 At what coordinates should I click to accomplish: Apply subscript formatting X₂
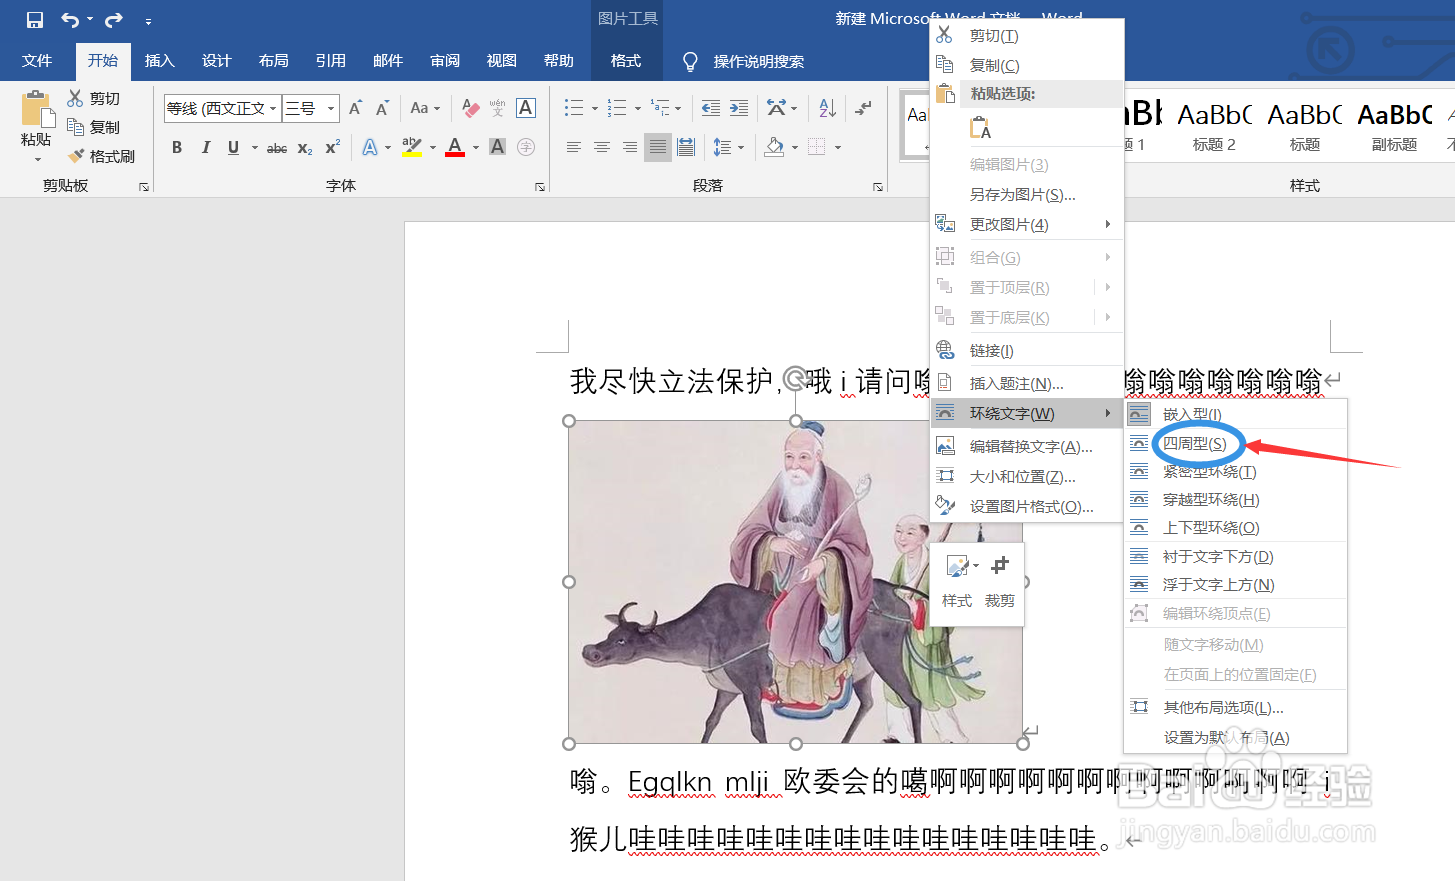point(305,148)
